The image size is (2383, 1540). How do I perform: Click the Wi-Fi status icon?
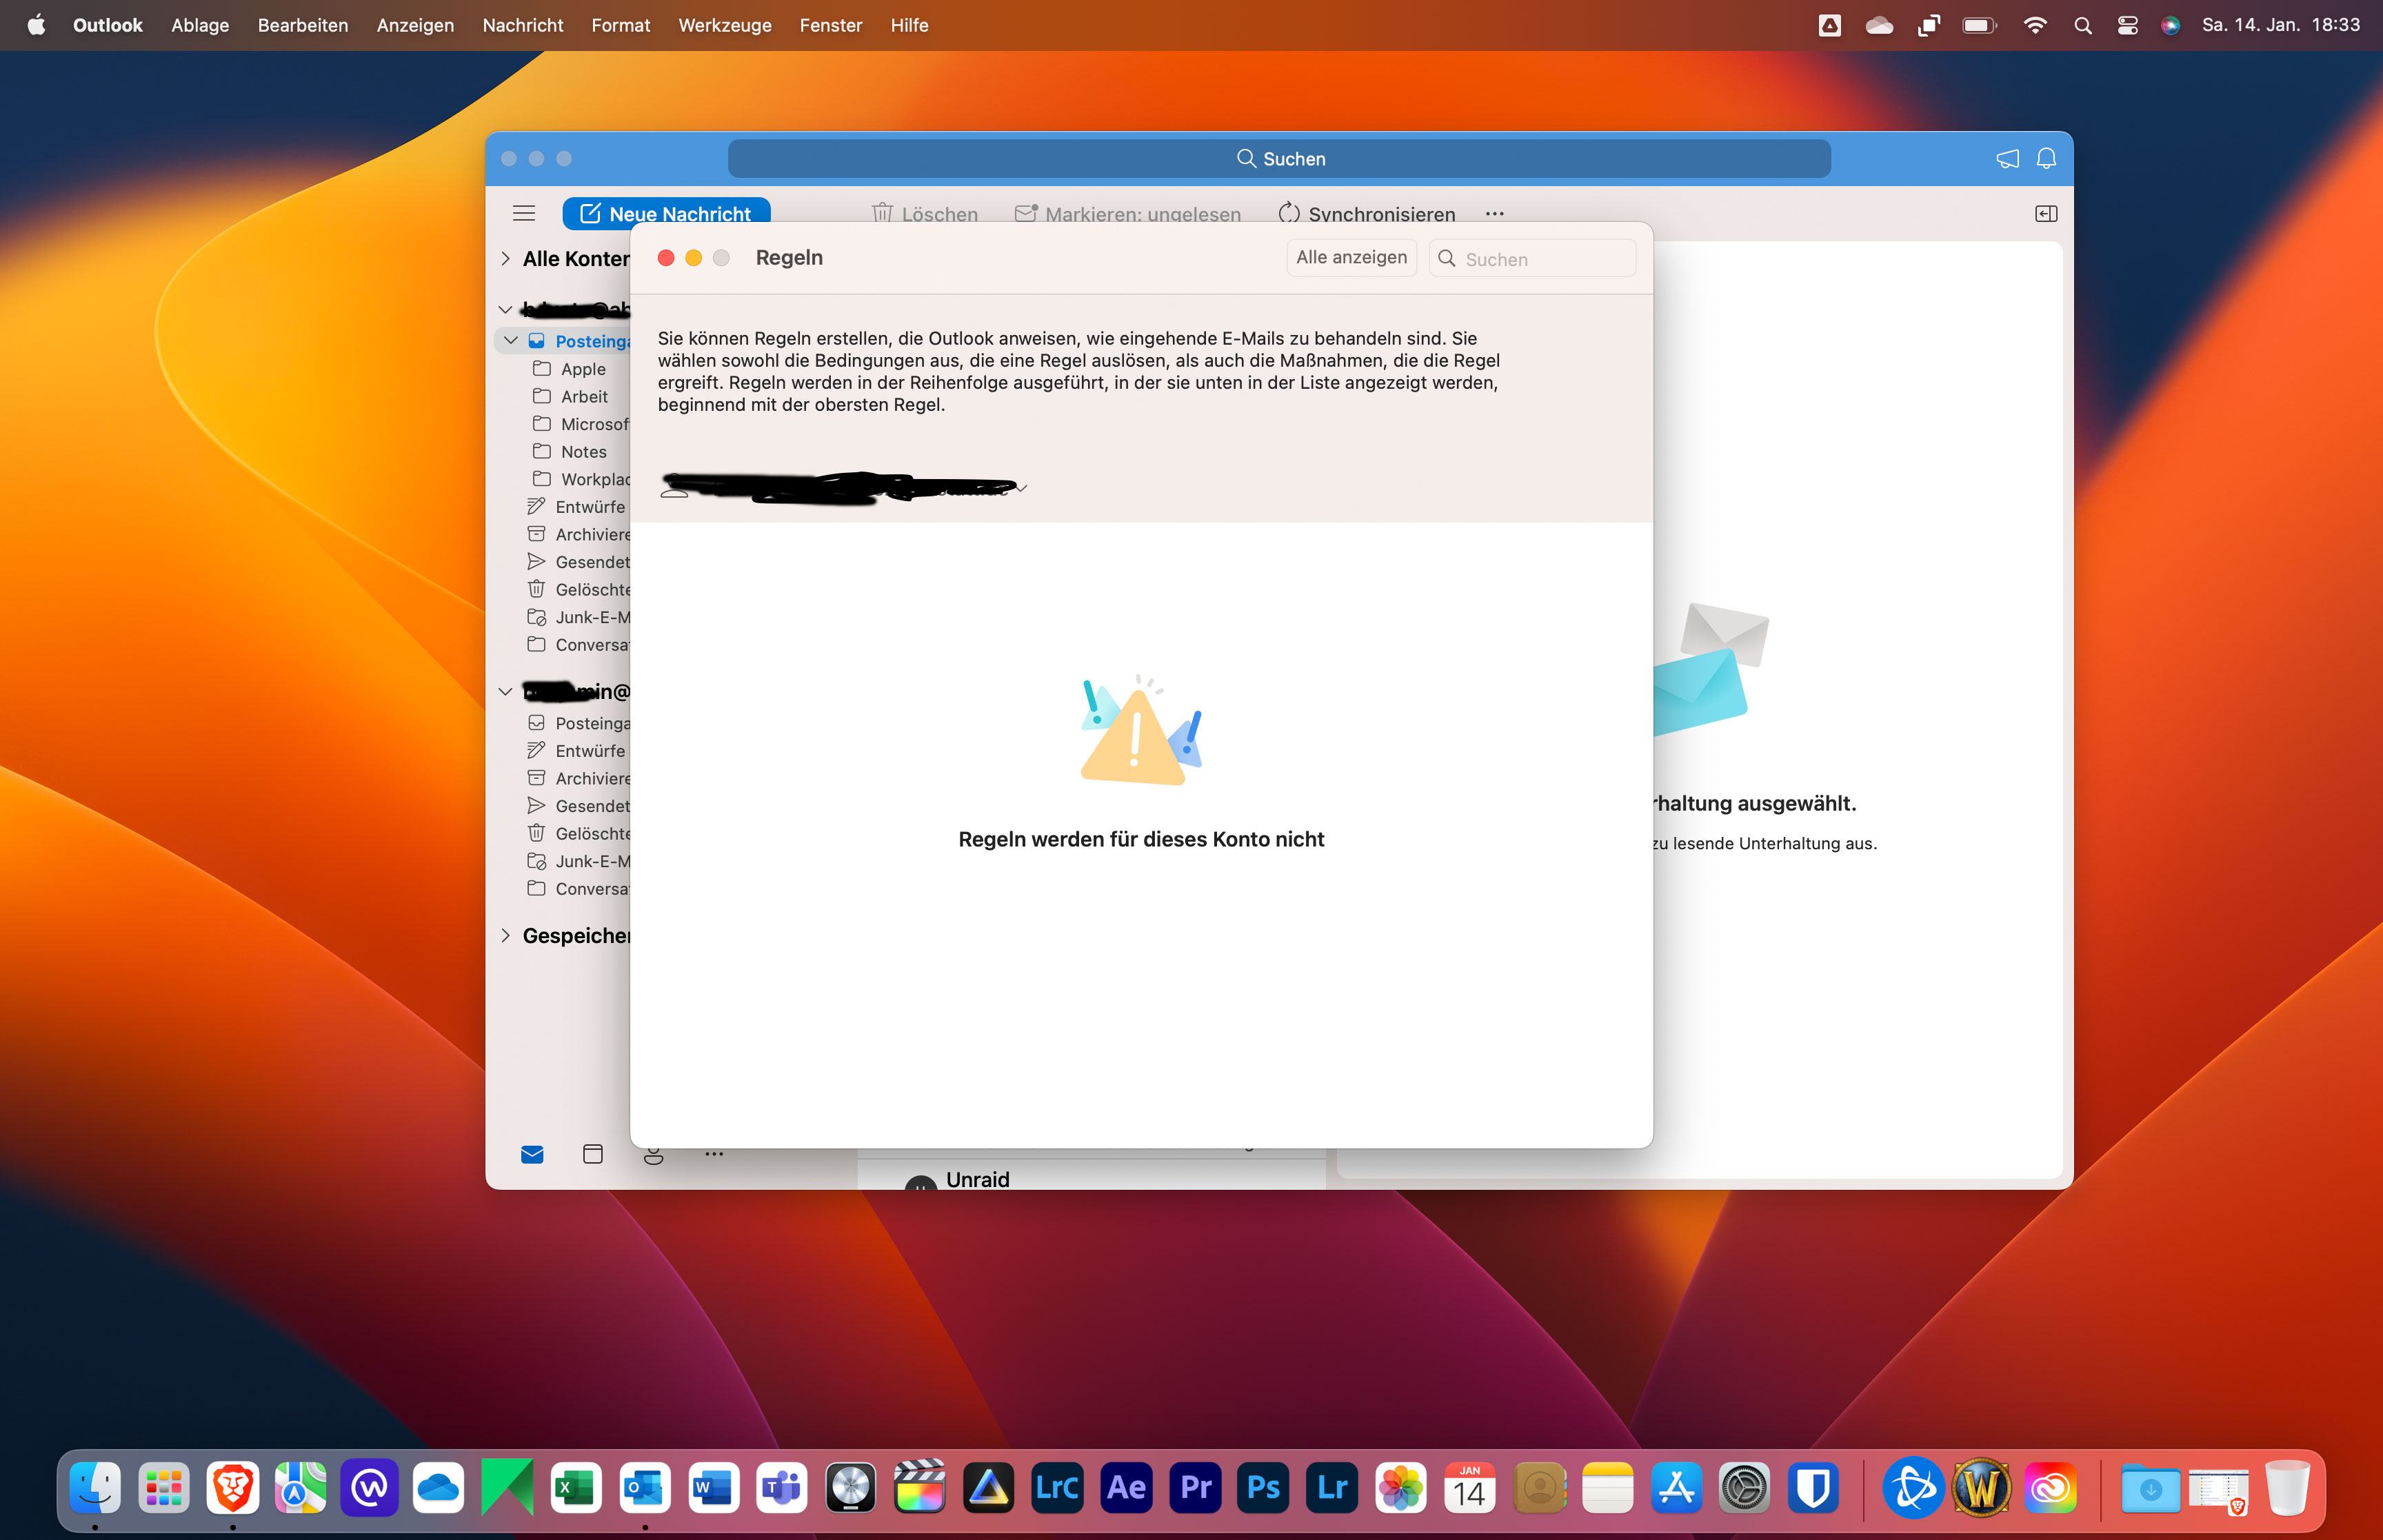click(x=2035, y=25)
